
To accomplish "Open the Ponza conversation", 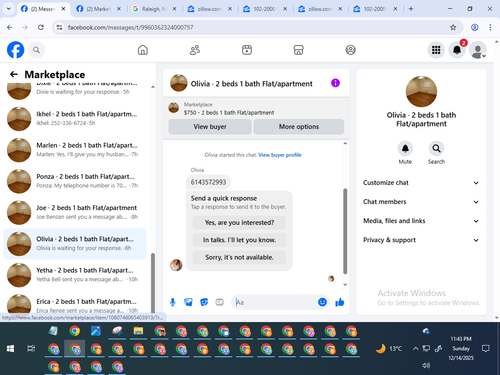I will point(75,181).
